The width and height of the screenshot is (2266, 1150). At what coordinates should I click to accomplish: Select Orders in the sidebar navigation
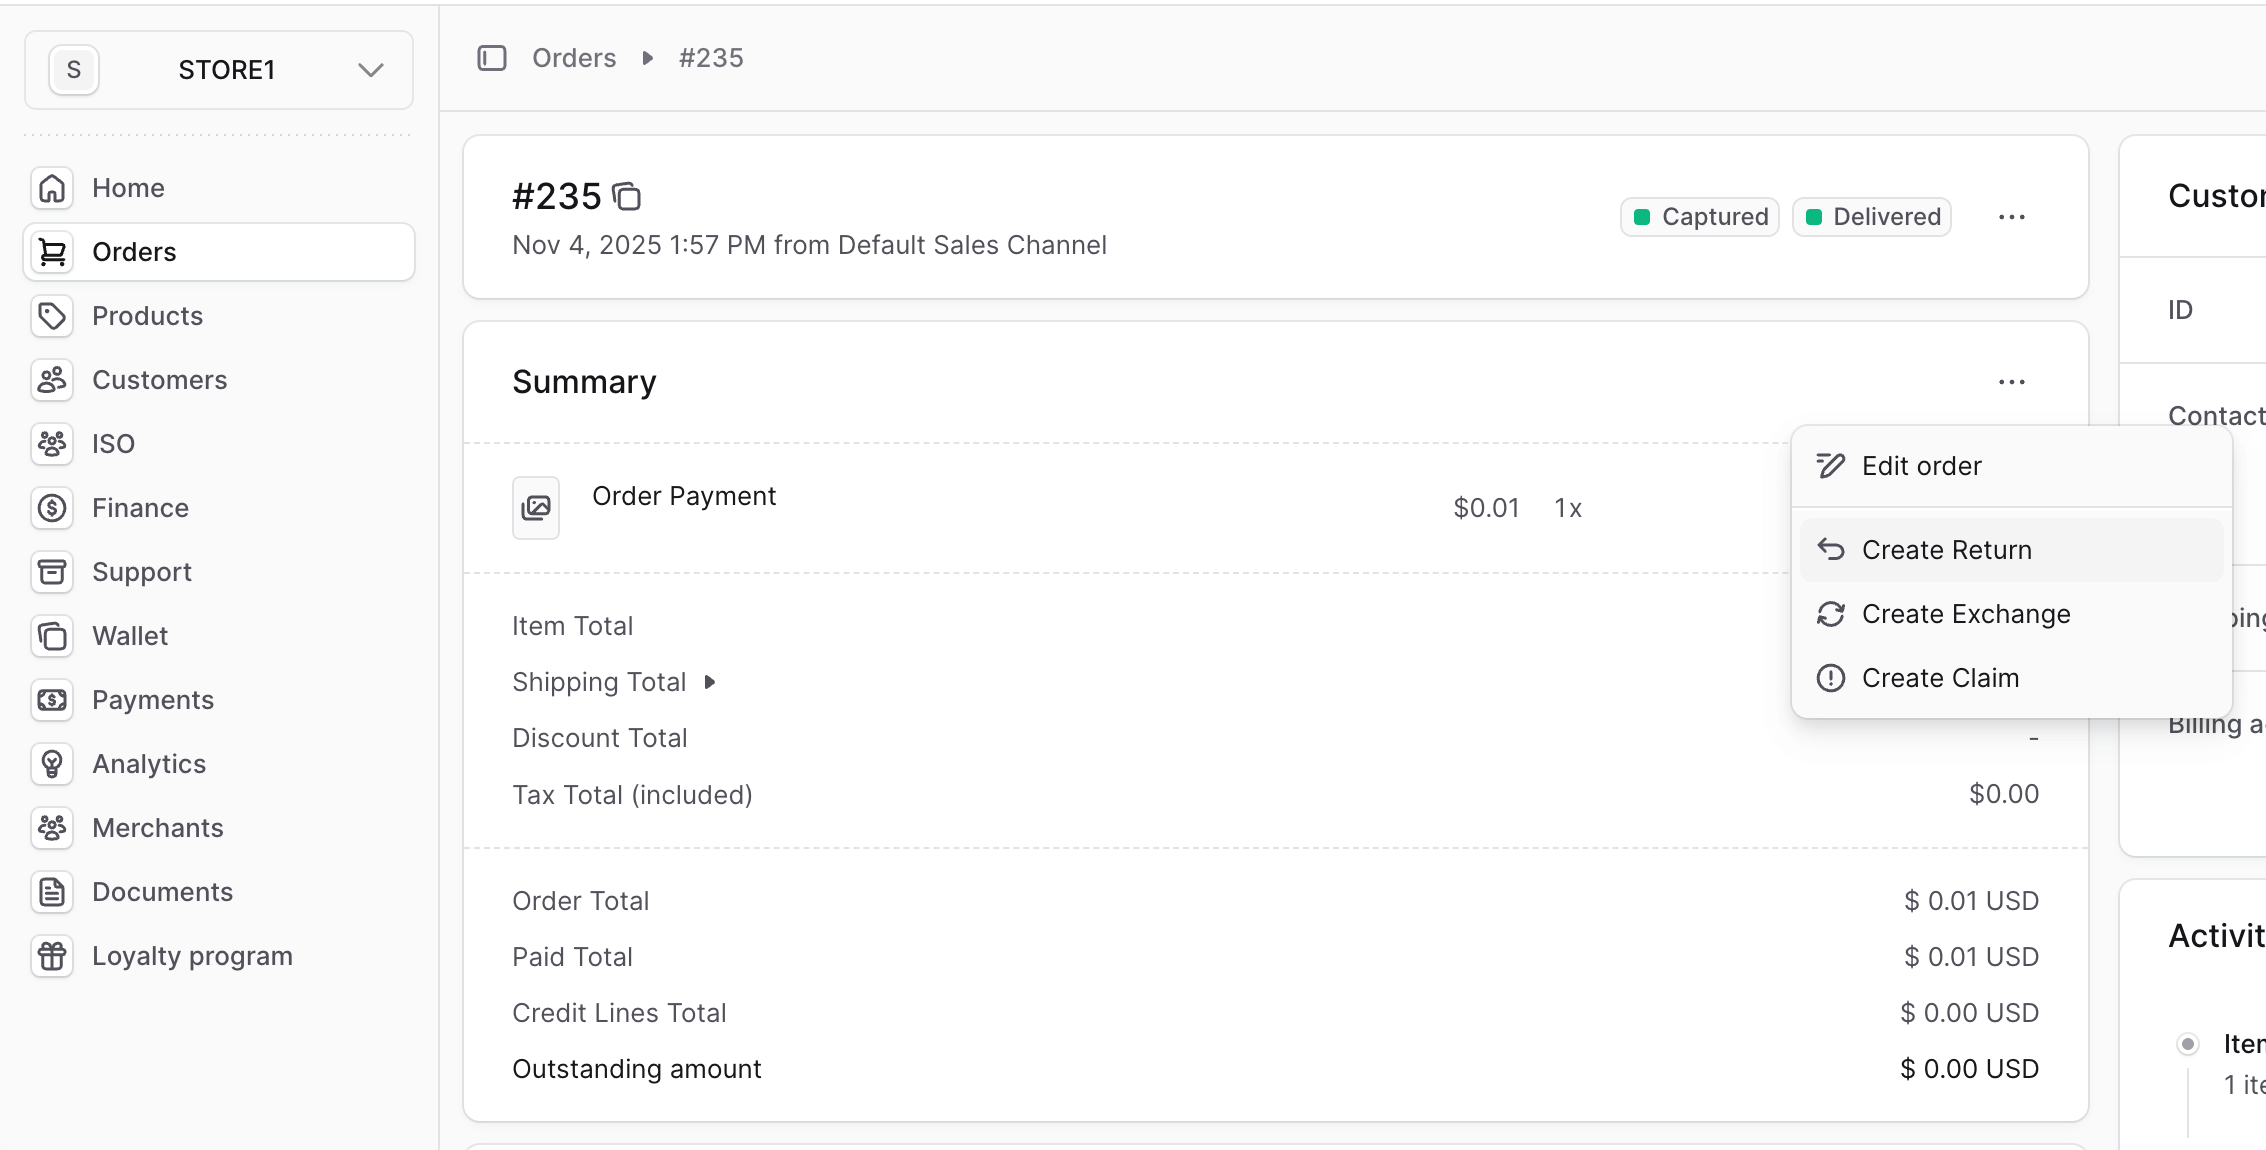coord(134,251)
